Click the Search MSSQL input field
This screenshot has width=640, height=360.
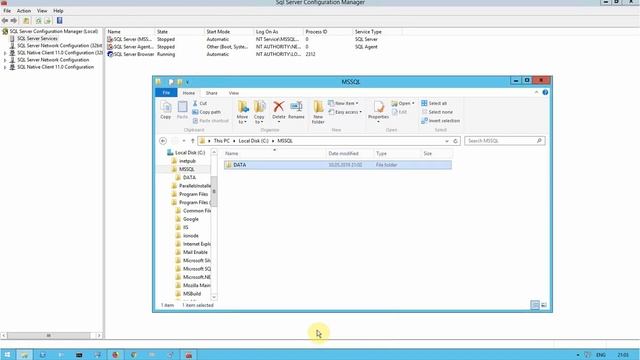coord(504,141)
